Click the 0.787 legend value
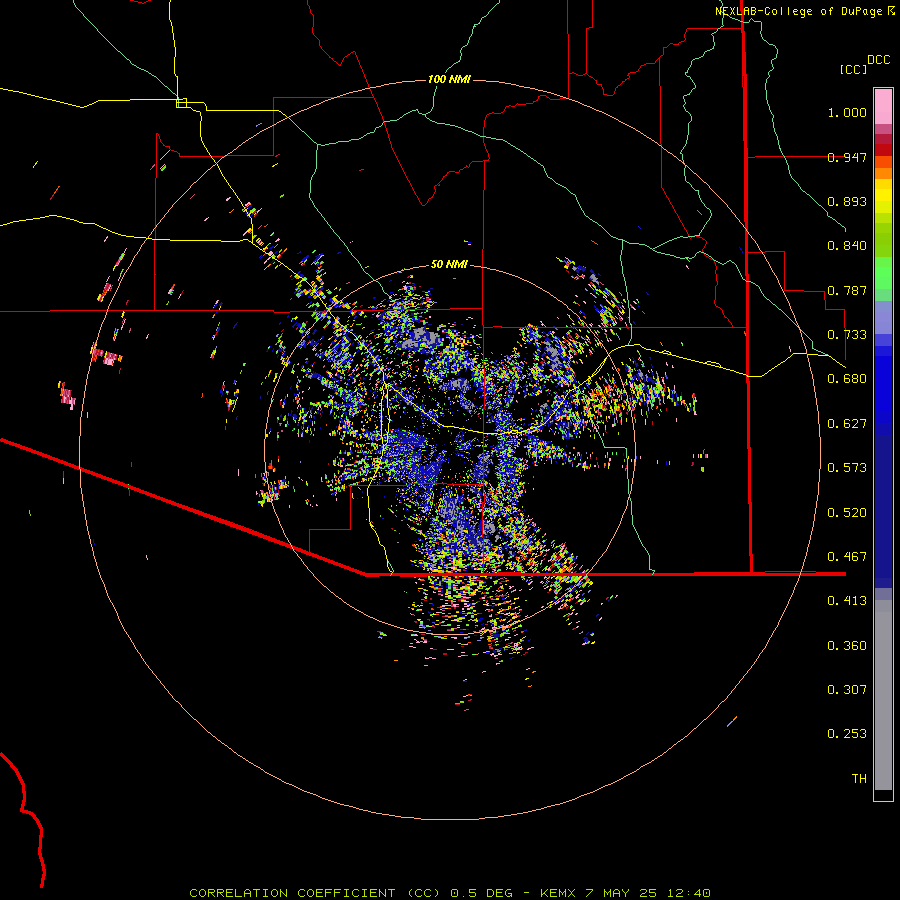 pos(847,290)
